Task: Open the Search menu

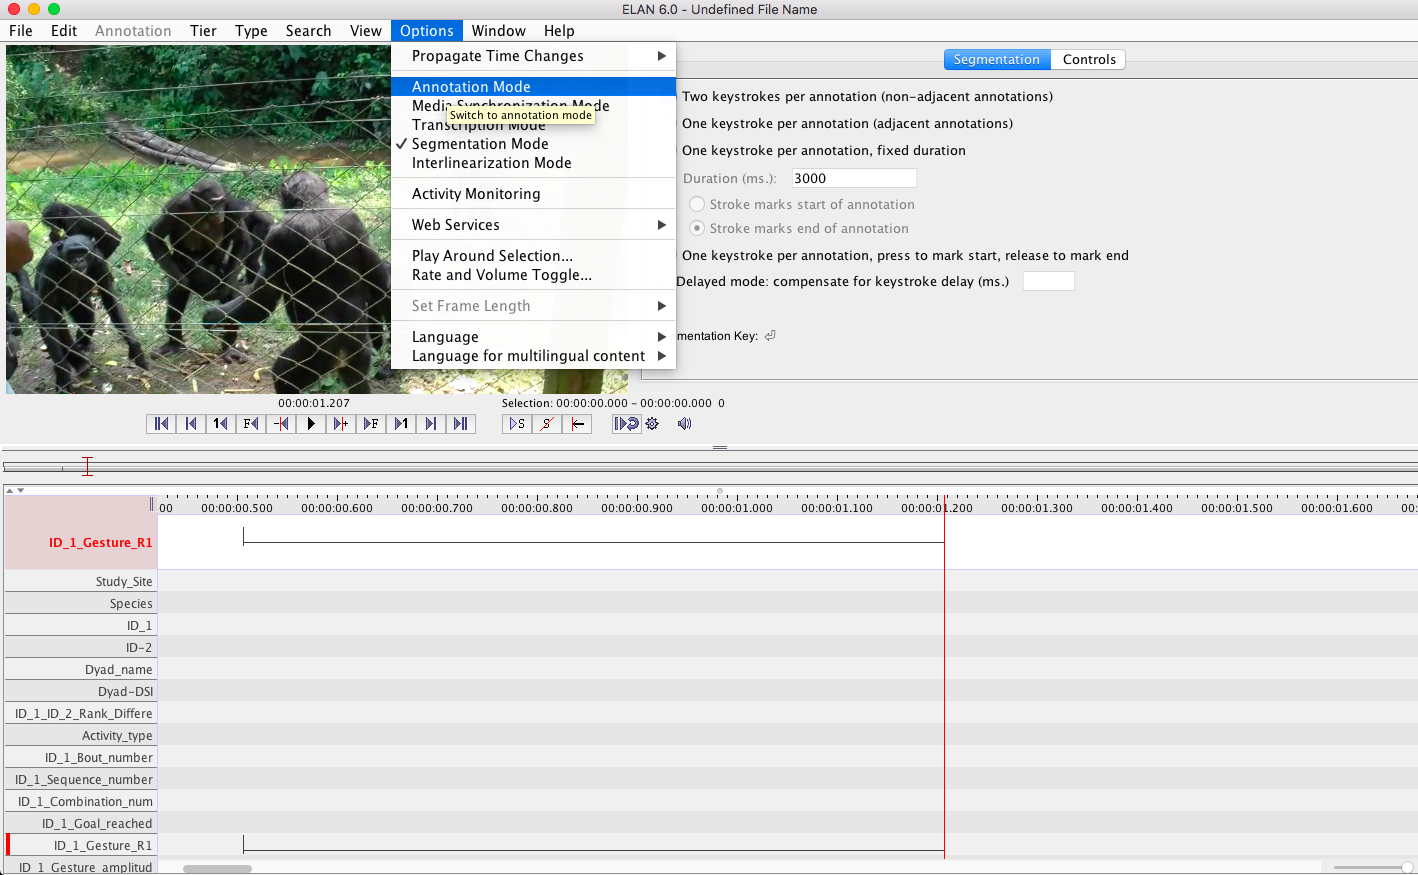Action: coord(308,31)
